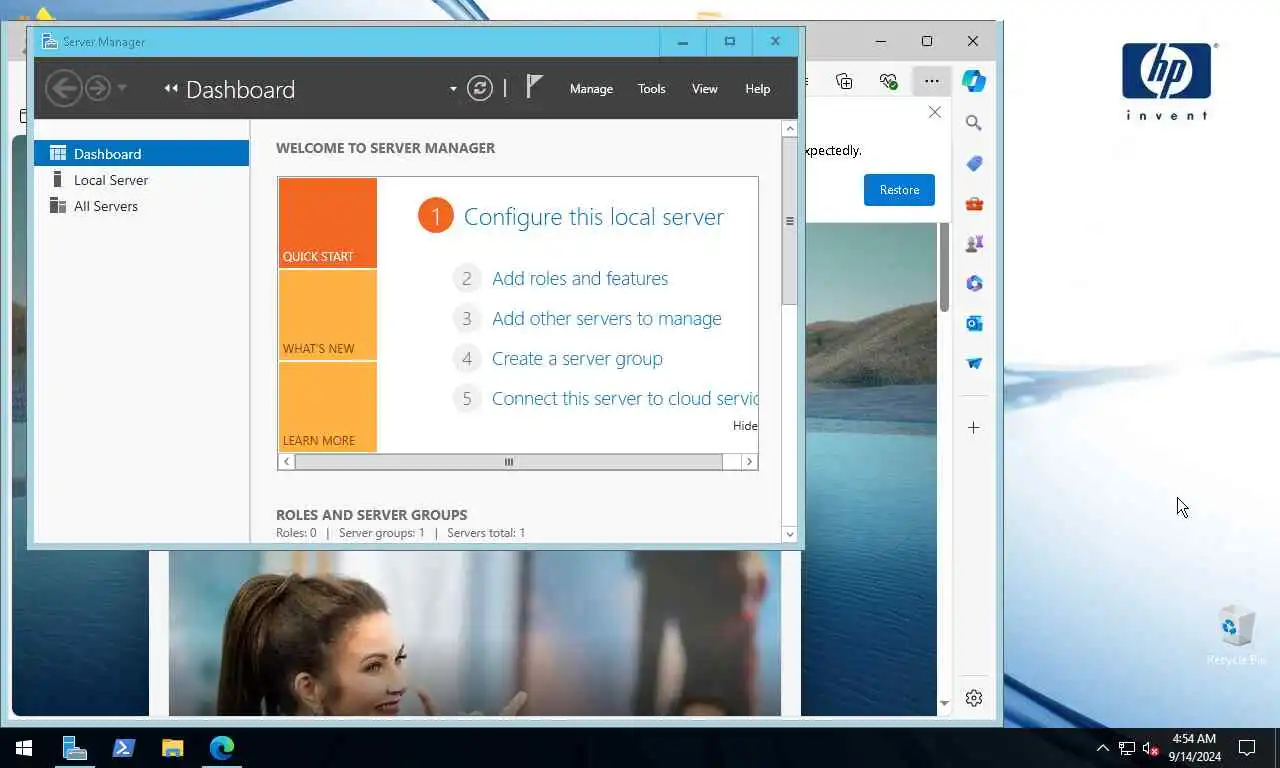
Task: Open PowerShell from the taskbar
Action: tap(123, 748)
